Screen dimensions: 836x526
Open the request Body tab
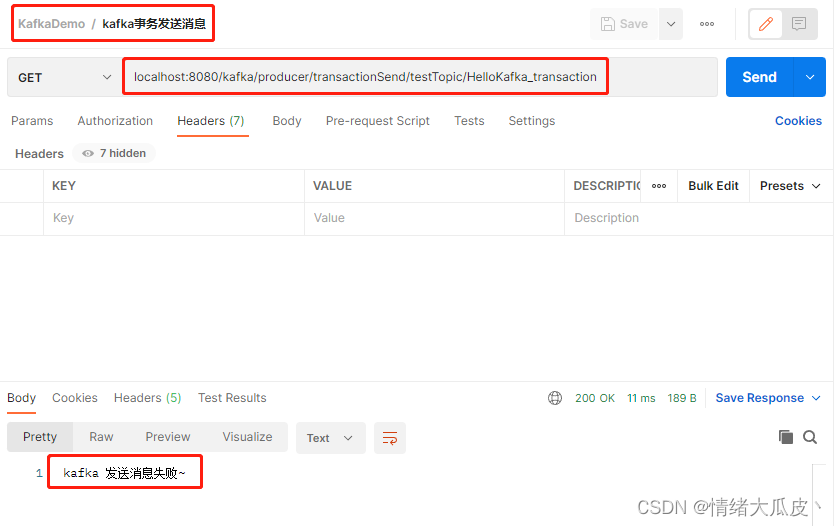[287, 121]
